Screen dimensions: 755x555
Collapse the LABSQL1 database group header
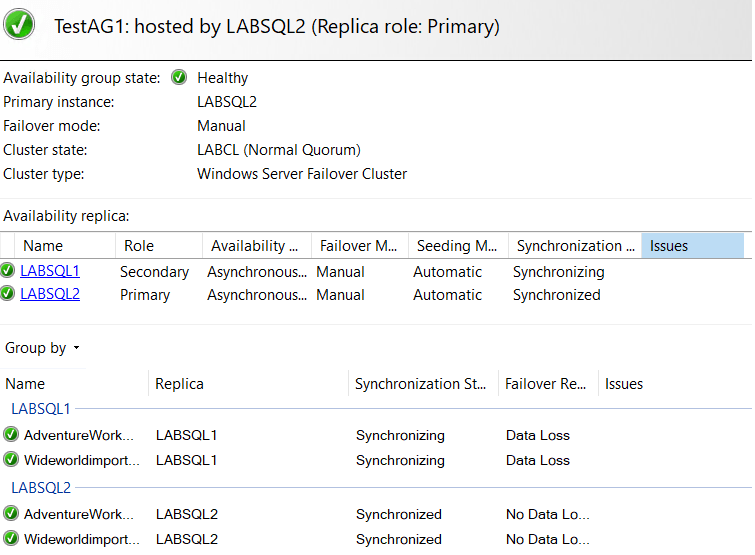[41, 409]
